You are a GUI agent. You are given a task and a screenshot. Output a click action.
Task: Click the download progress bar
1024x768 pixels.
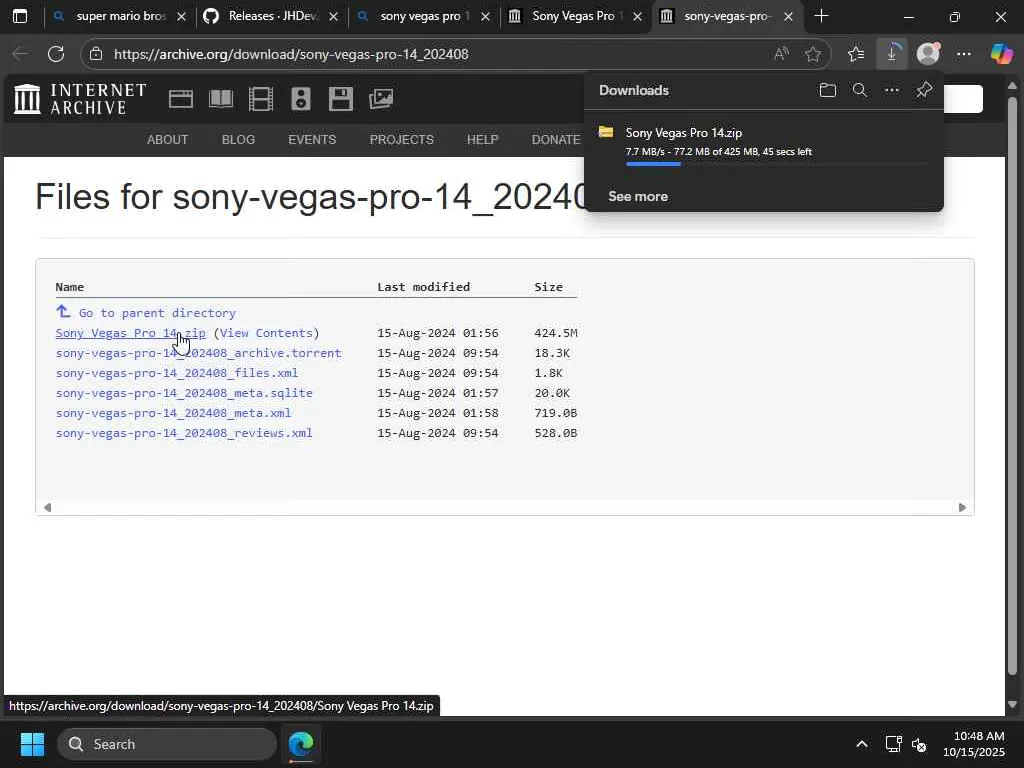(x=776, y=164)
